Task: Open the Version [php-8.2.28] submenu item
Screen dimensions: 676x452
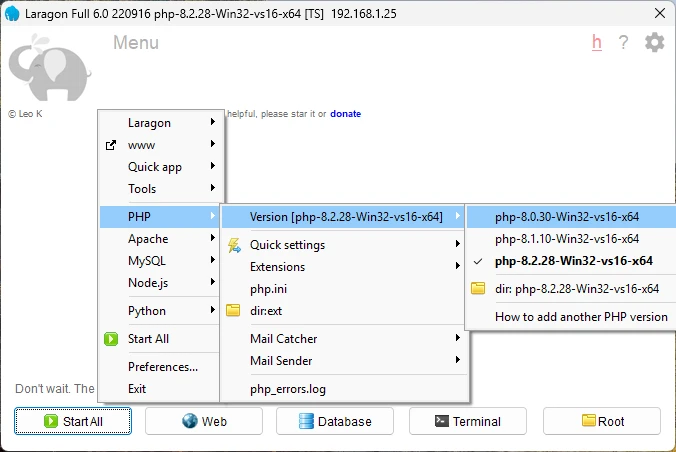Action: (344, 217)
